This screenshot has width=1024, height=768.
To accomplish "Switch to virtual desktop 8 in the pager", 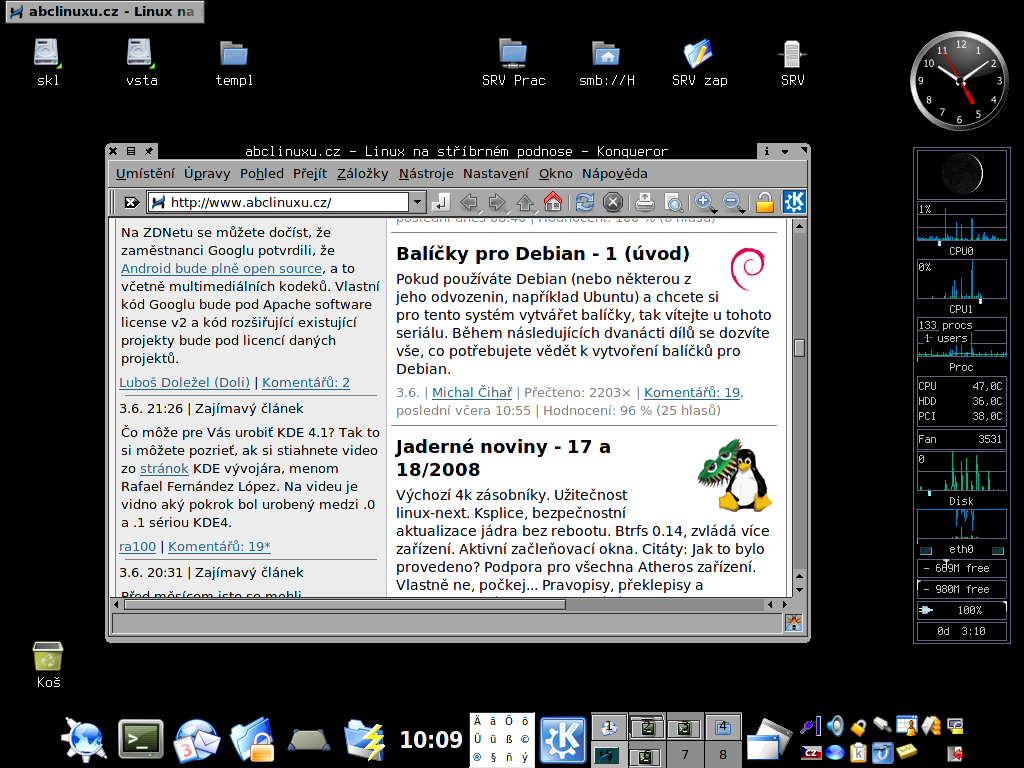I will pyautogui.click(x=723, y=754).
